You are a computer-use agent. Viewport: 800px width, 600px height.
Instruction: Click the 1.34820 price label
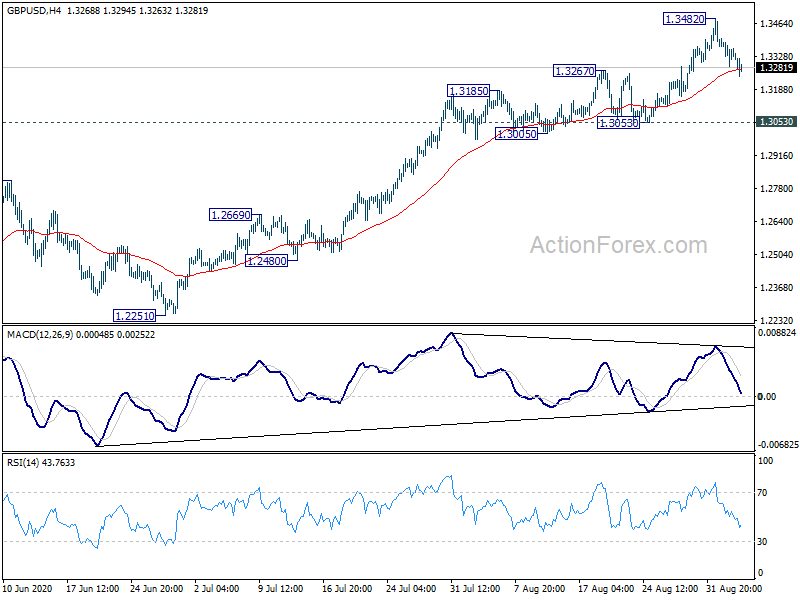(685, 19)
